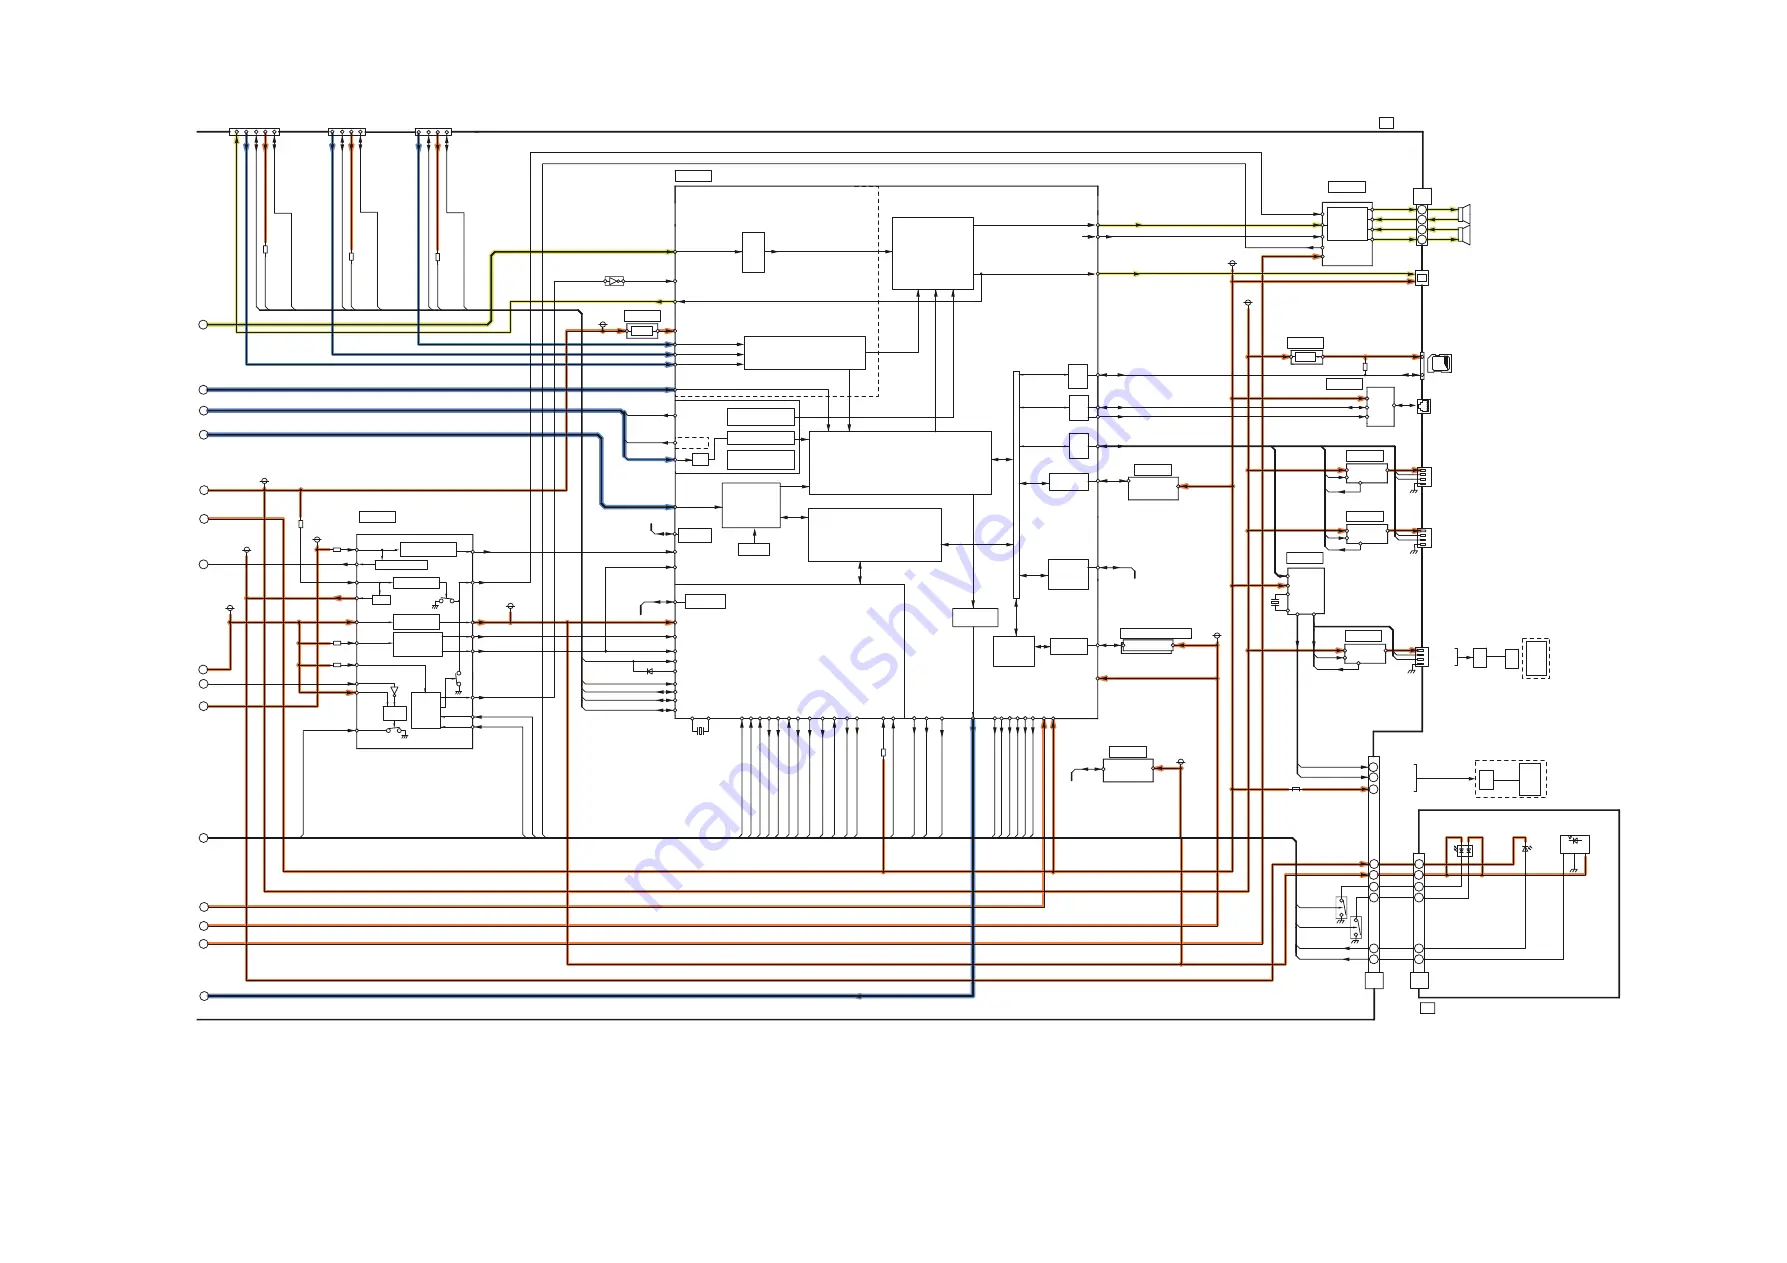The width and height of the screenshot is (1787, 1263).
Task: Click the topmost USB port connector symbol
Action: (x=1424, y=477)
